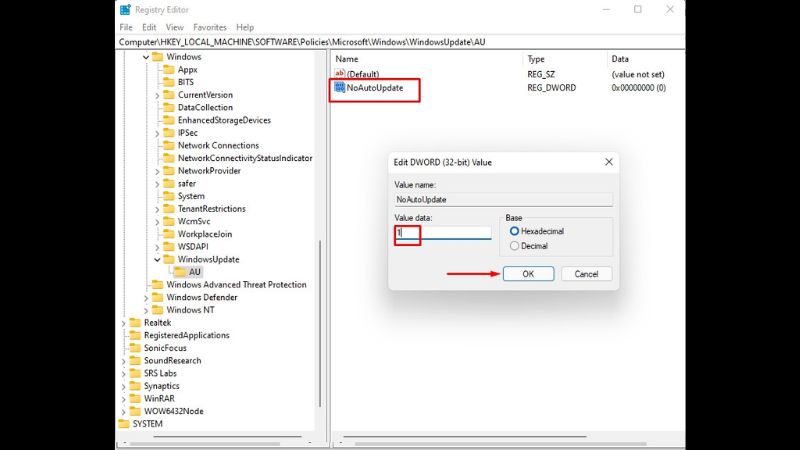Open the Favorites menu

(x=210, y=27)
